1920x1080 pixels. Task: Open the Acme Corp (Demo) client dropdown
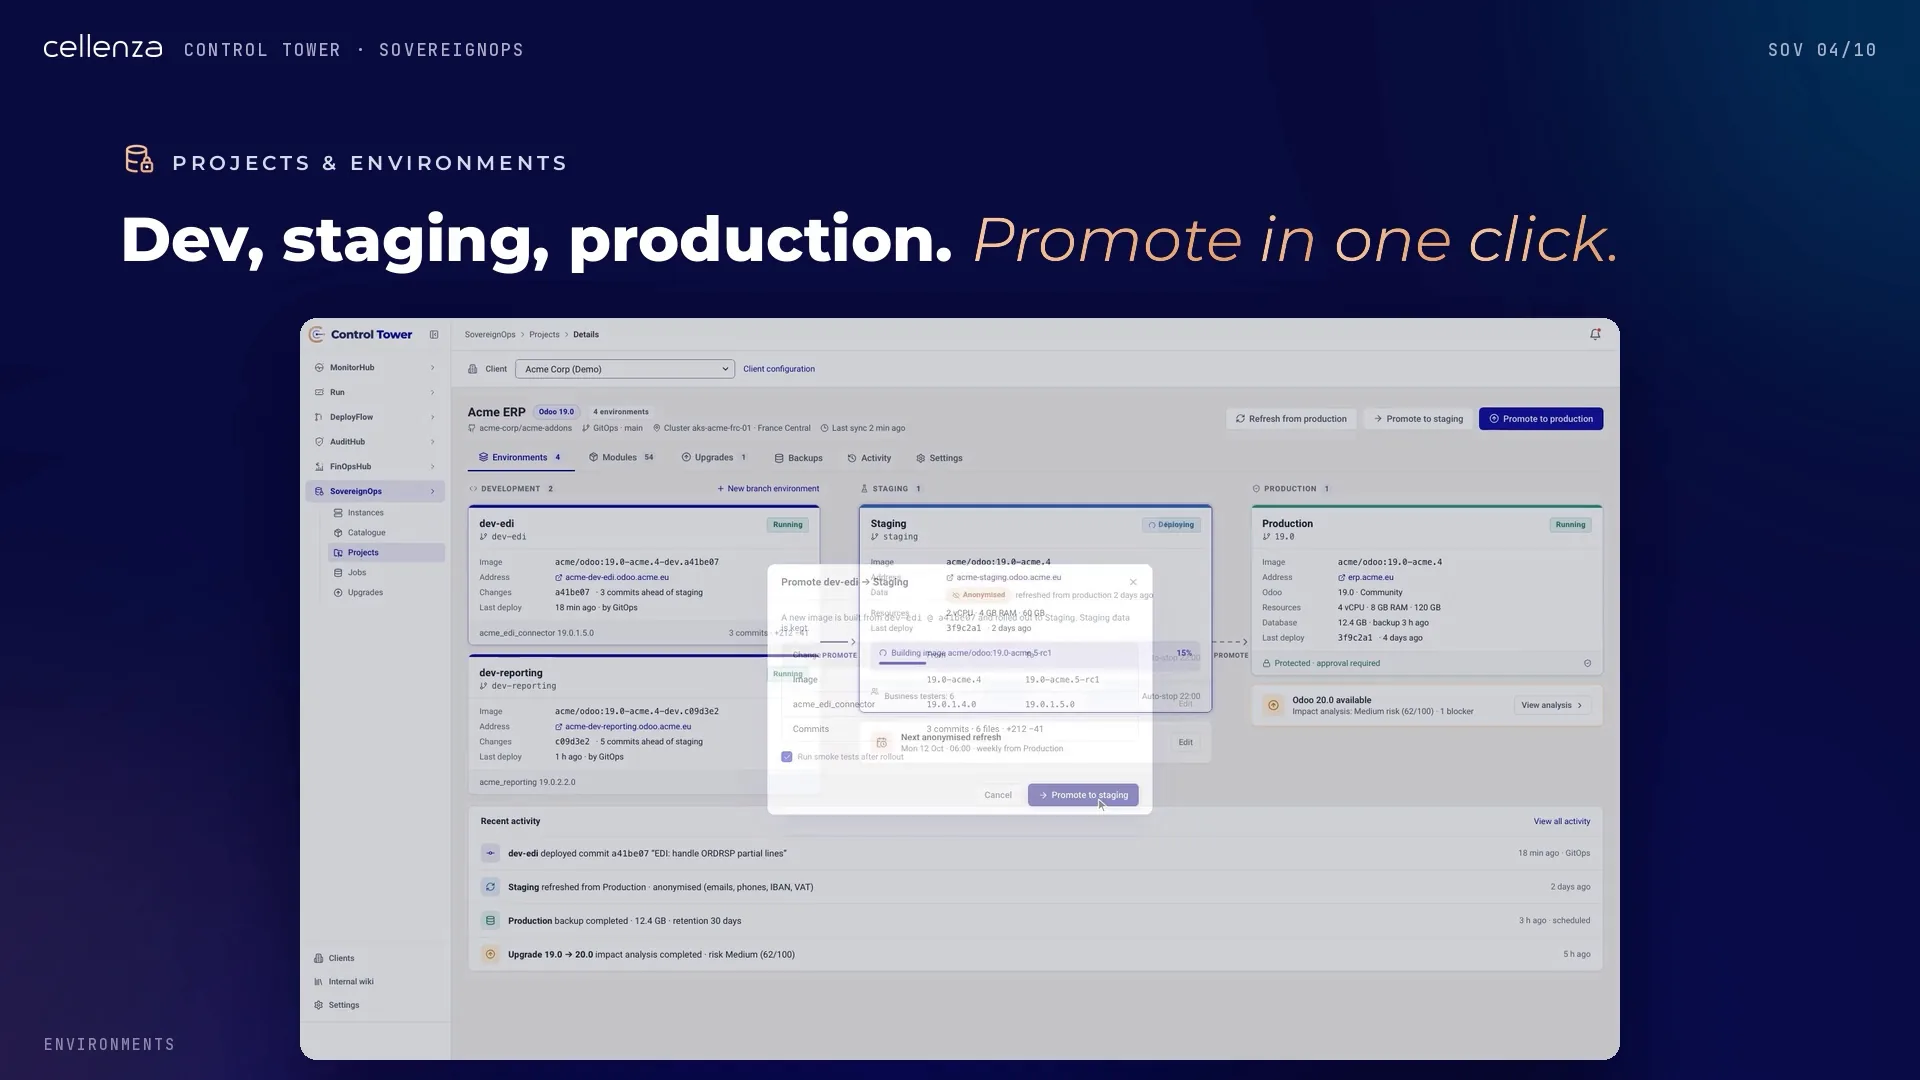tap(625, 369)
